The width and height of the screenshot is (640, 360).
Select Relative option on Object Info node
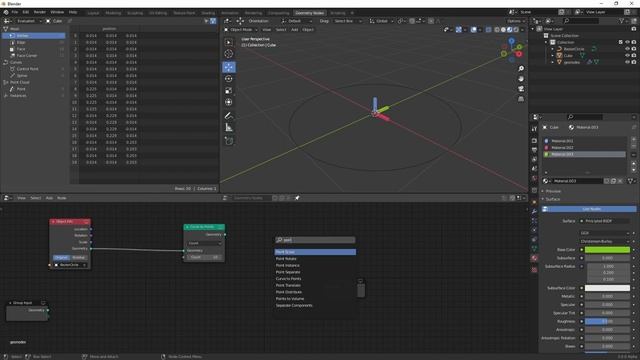[x=79, y=258]
